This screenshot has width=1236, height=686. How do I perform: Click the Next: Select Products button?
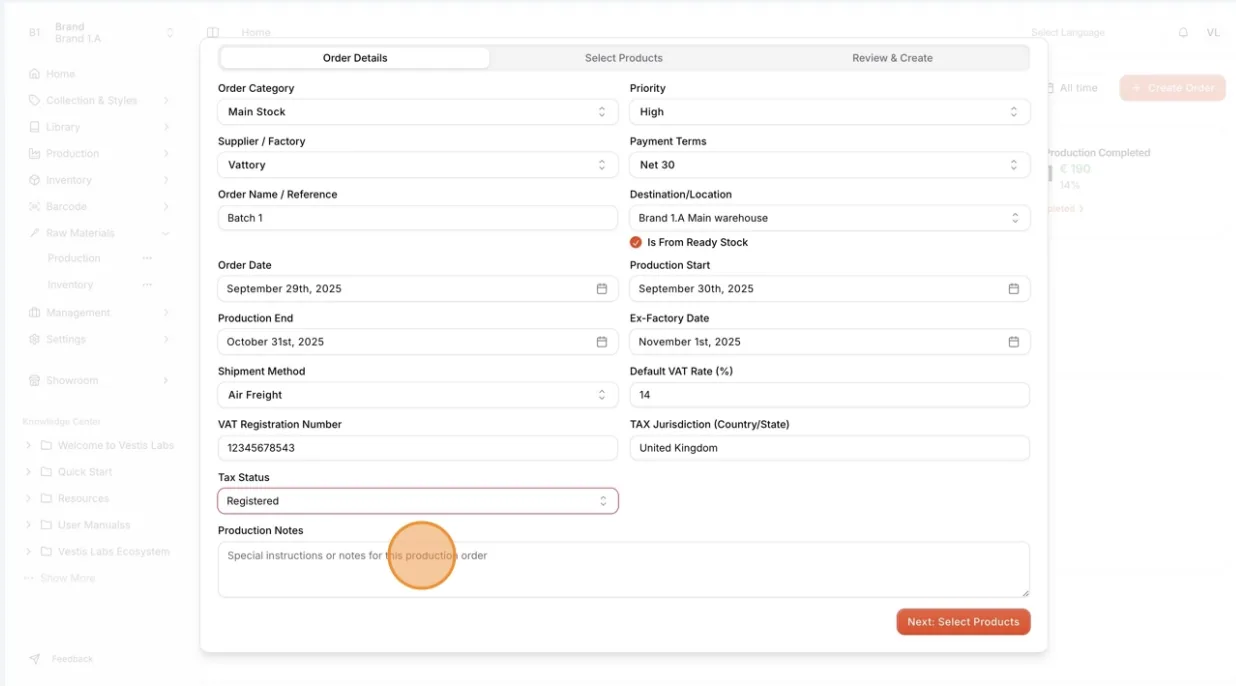pyautogui.click(x=963, y=622)
